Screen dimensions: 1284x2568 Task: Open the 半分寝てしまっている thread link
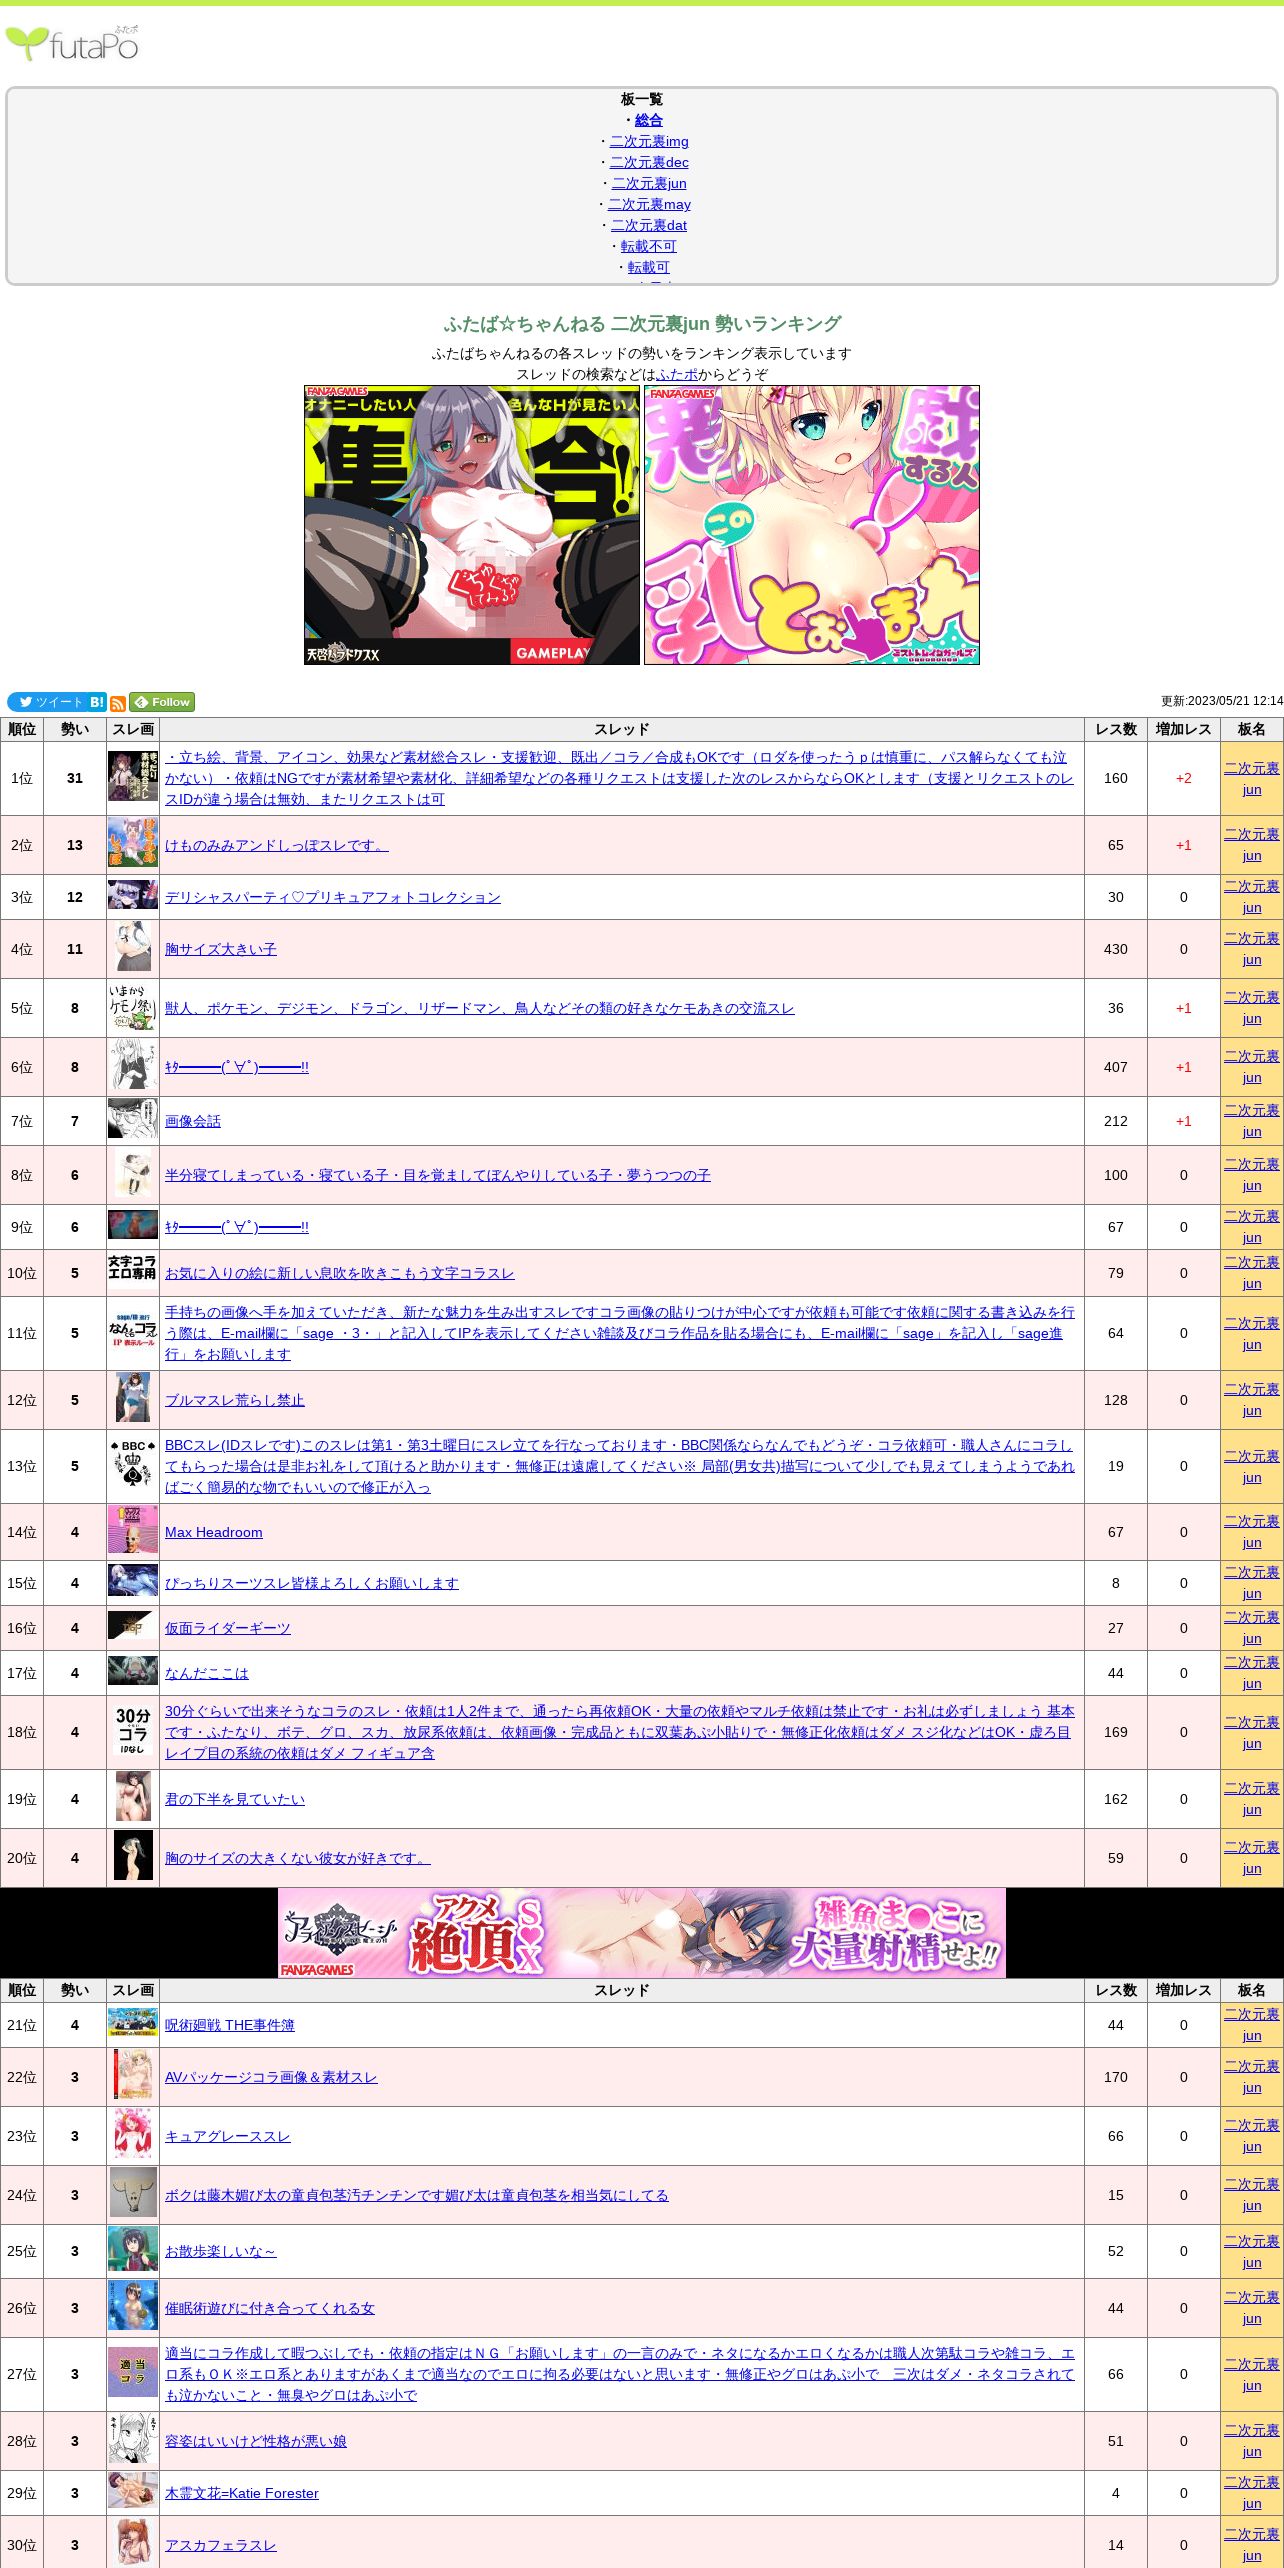coord(438,1175)
